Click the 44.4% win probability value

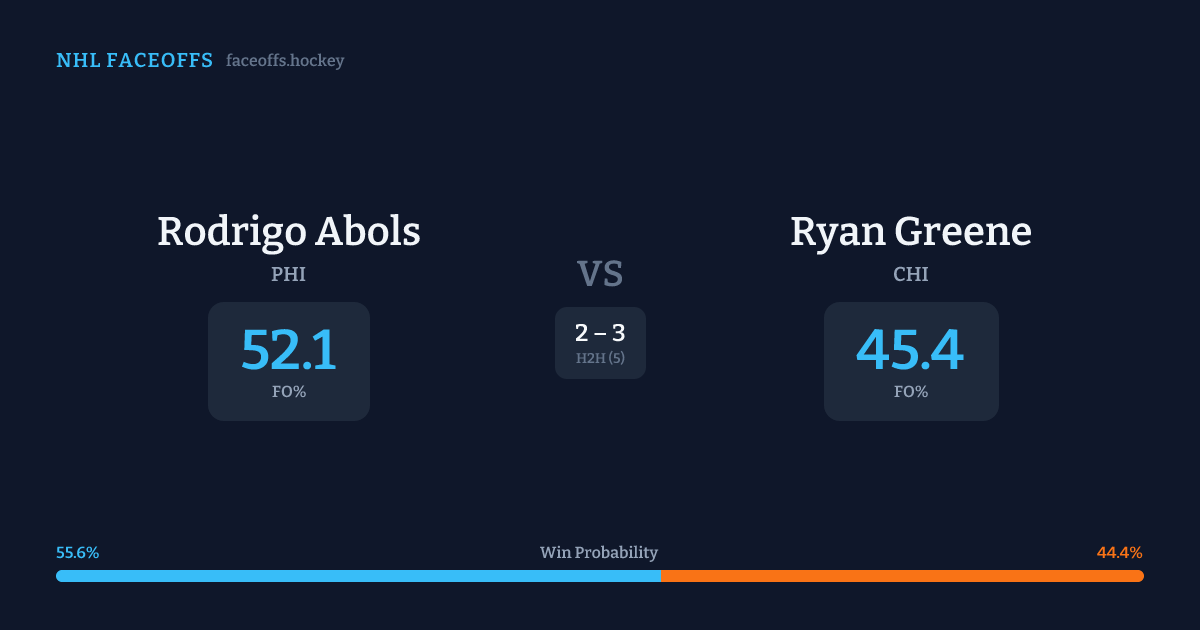tap(1120, 552)
